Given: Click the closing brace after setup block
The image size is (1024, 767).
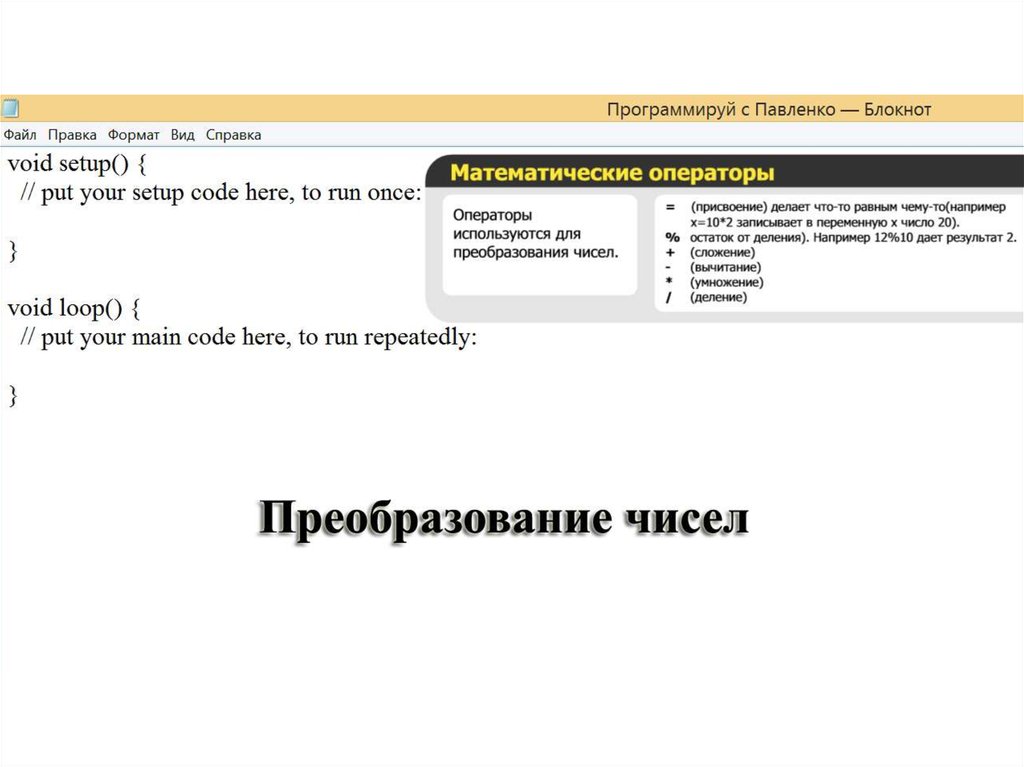Looking at the screenshot, I should point(12,251).
